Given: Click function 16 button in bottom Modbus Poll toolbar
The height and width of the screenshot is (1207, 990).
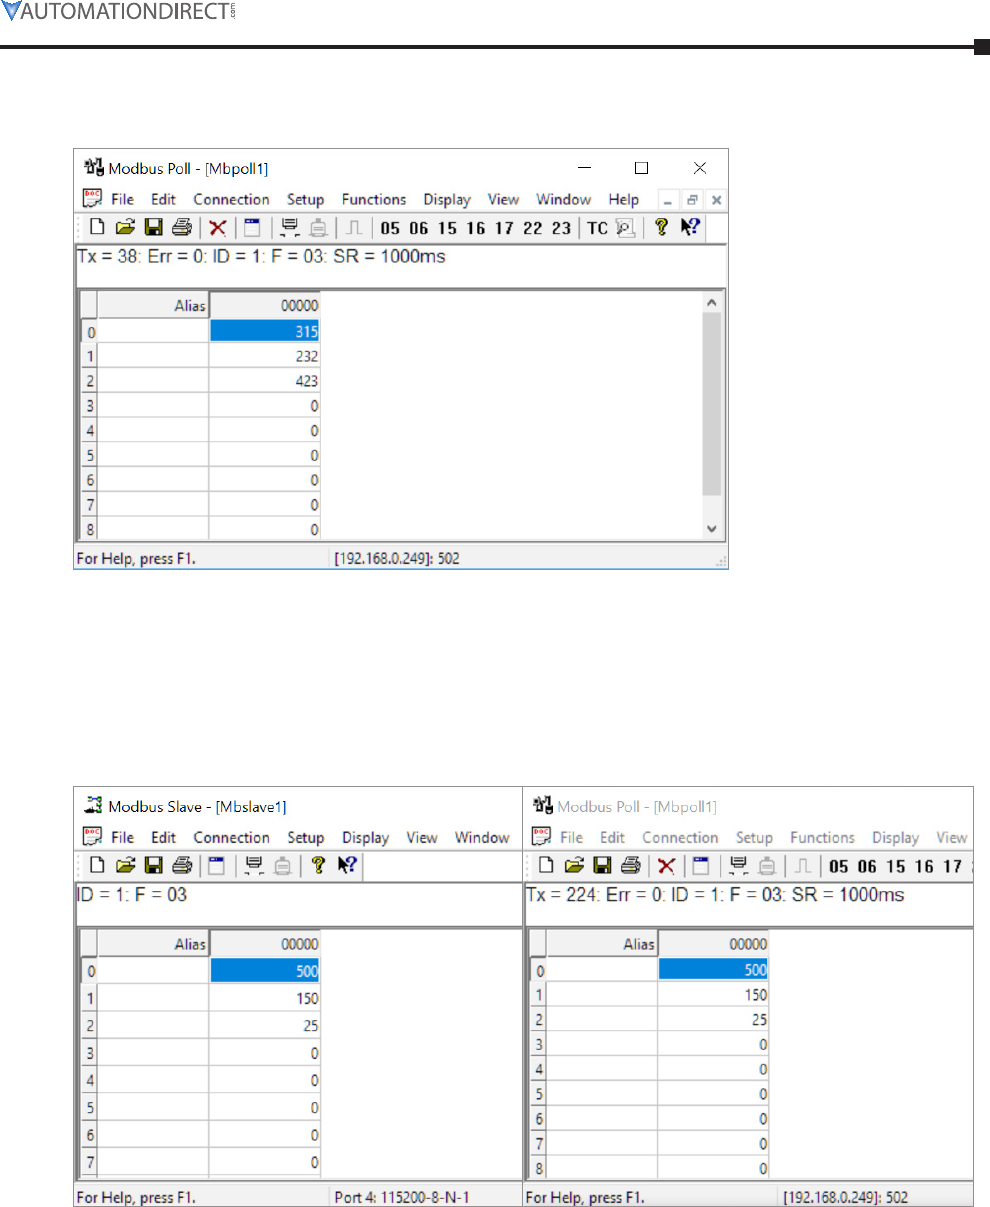Looking at the screenshot, I should click(x=923, y=866).
